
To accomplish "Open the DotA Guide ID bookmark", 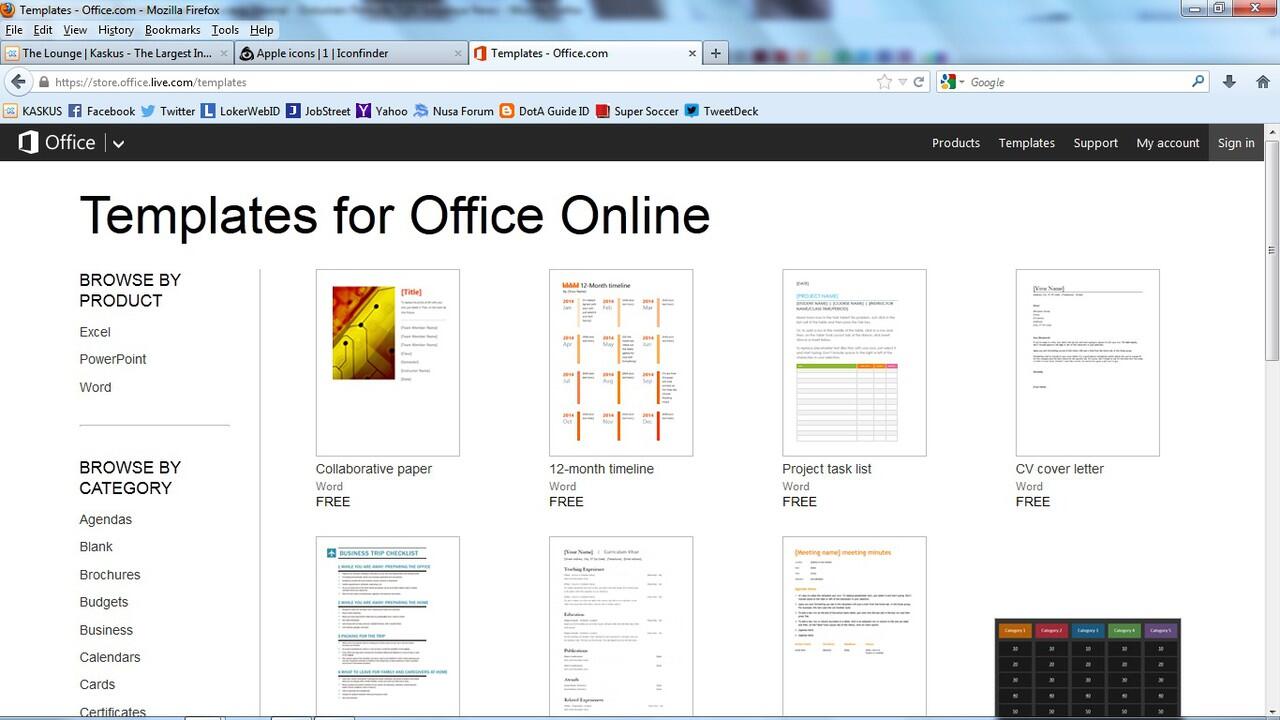I will [545, 111].
